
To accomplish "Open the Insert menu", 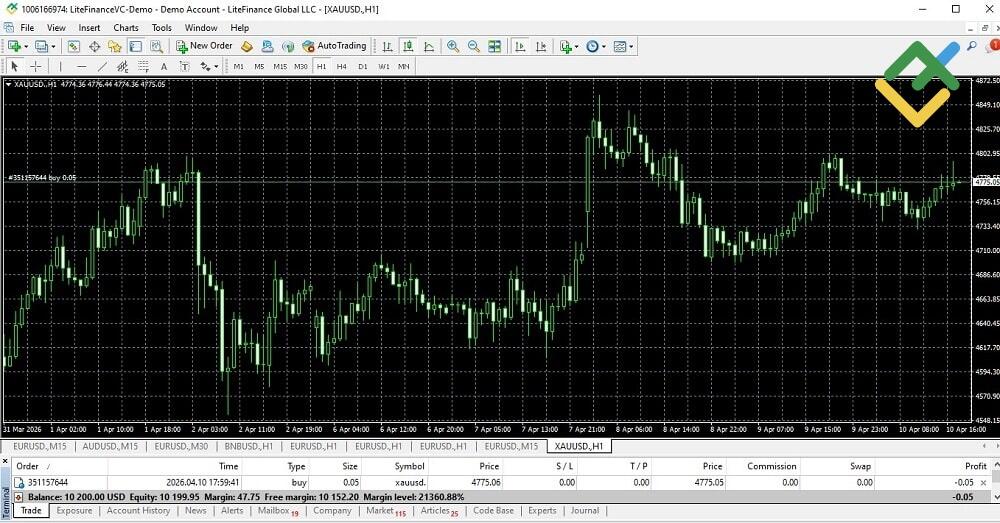I will (x=89, y=27).
